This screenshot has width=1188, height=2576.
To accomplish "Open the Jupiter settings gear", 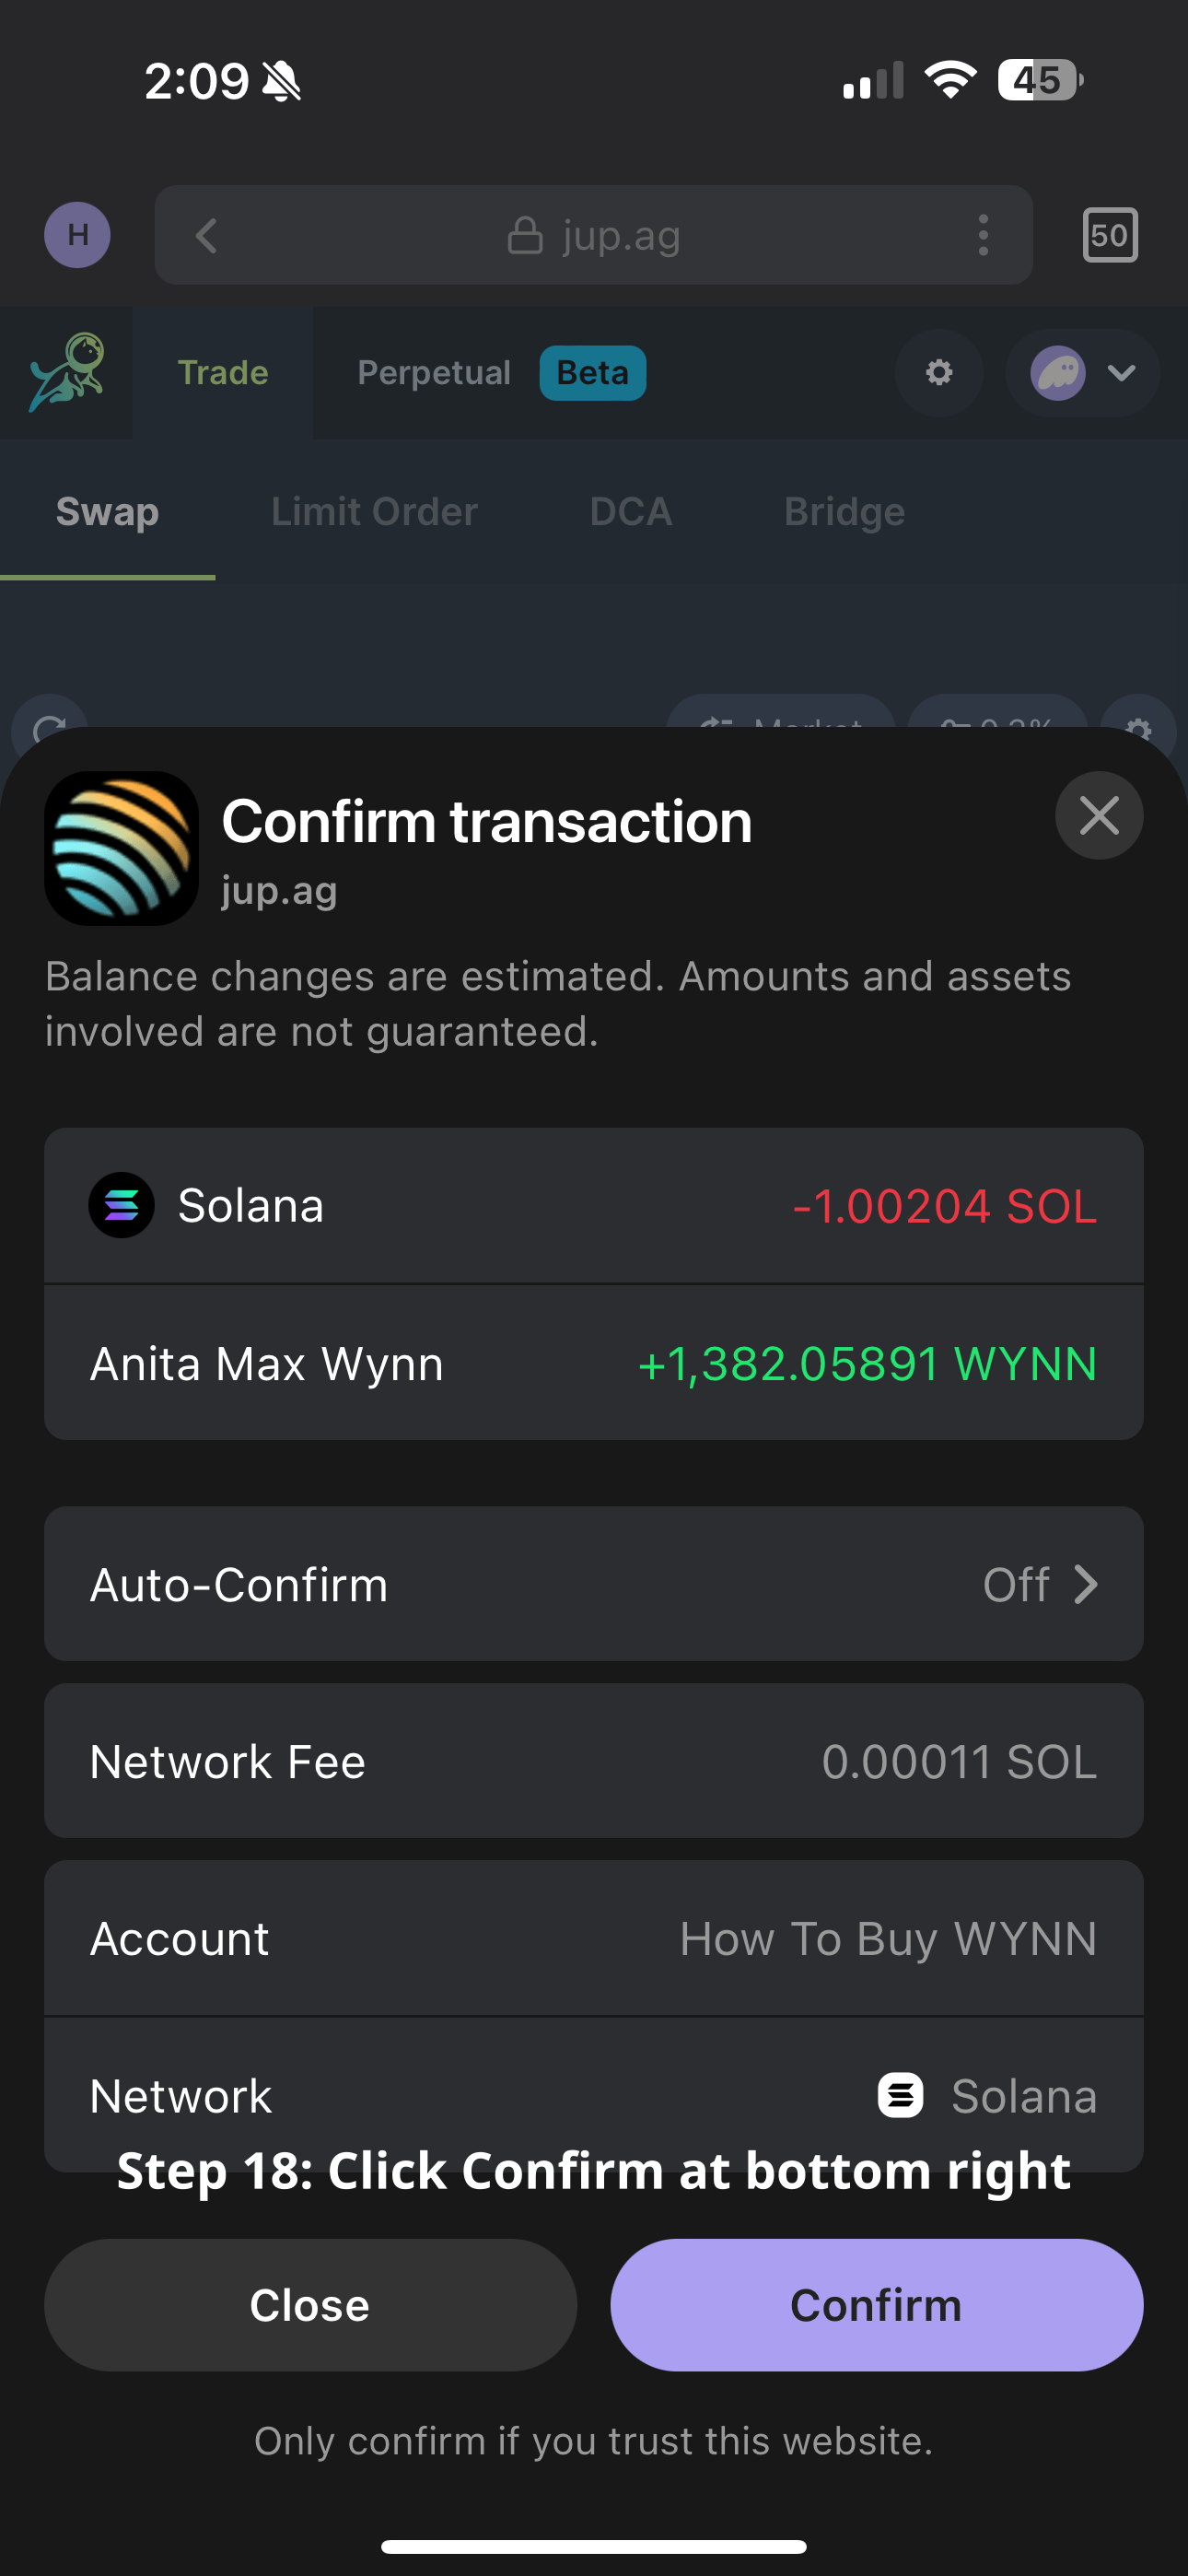I will (938, 373).
